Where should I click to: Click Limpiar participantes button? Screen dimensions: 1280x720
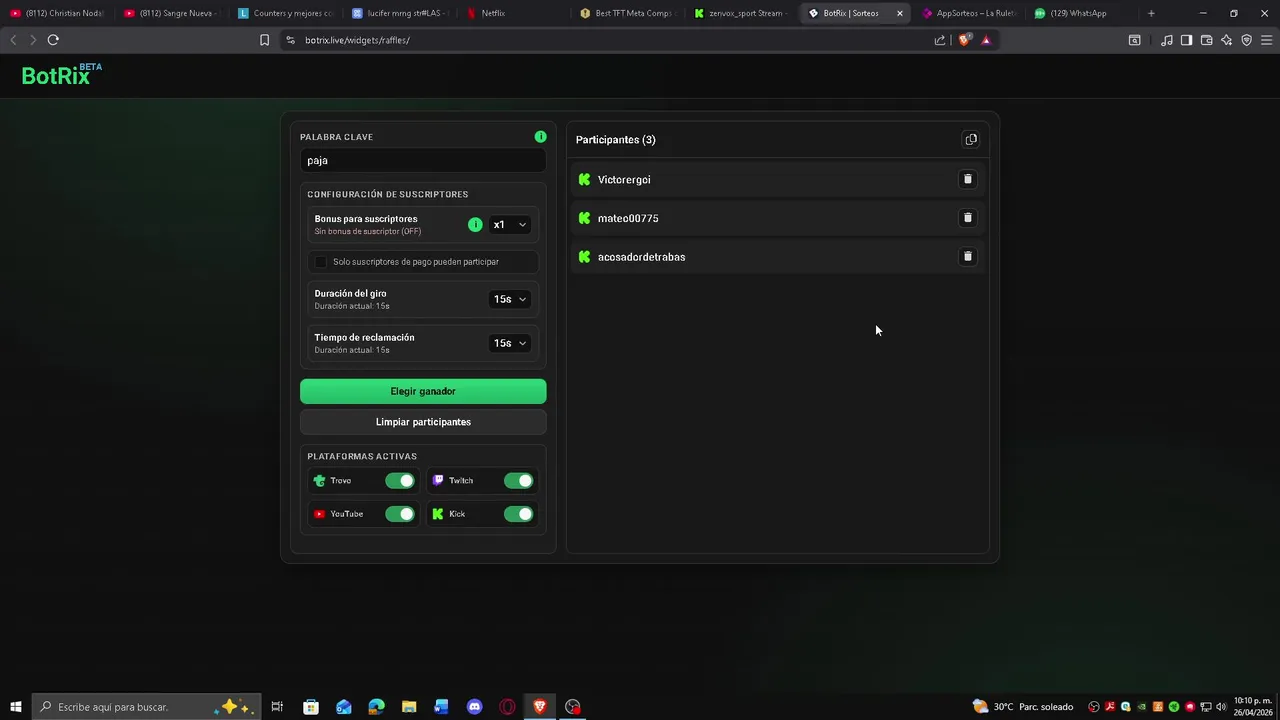pyautogui.click(x=423, y=422)
